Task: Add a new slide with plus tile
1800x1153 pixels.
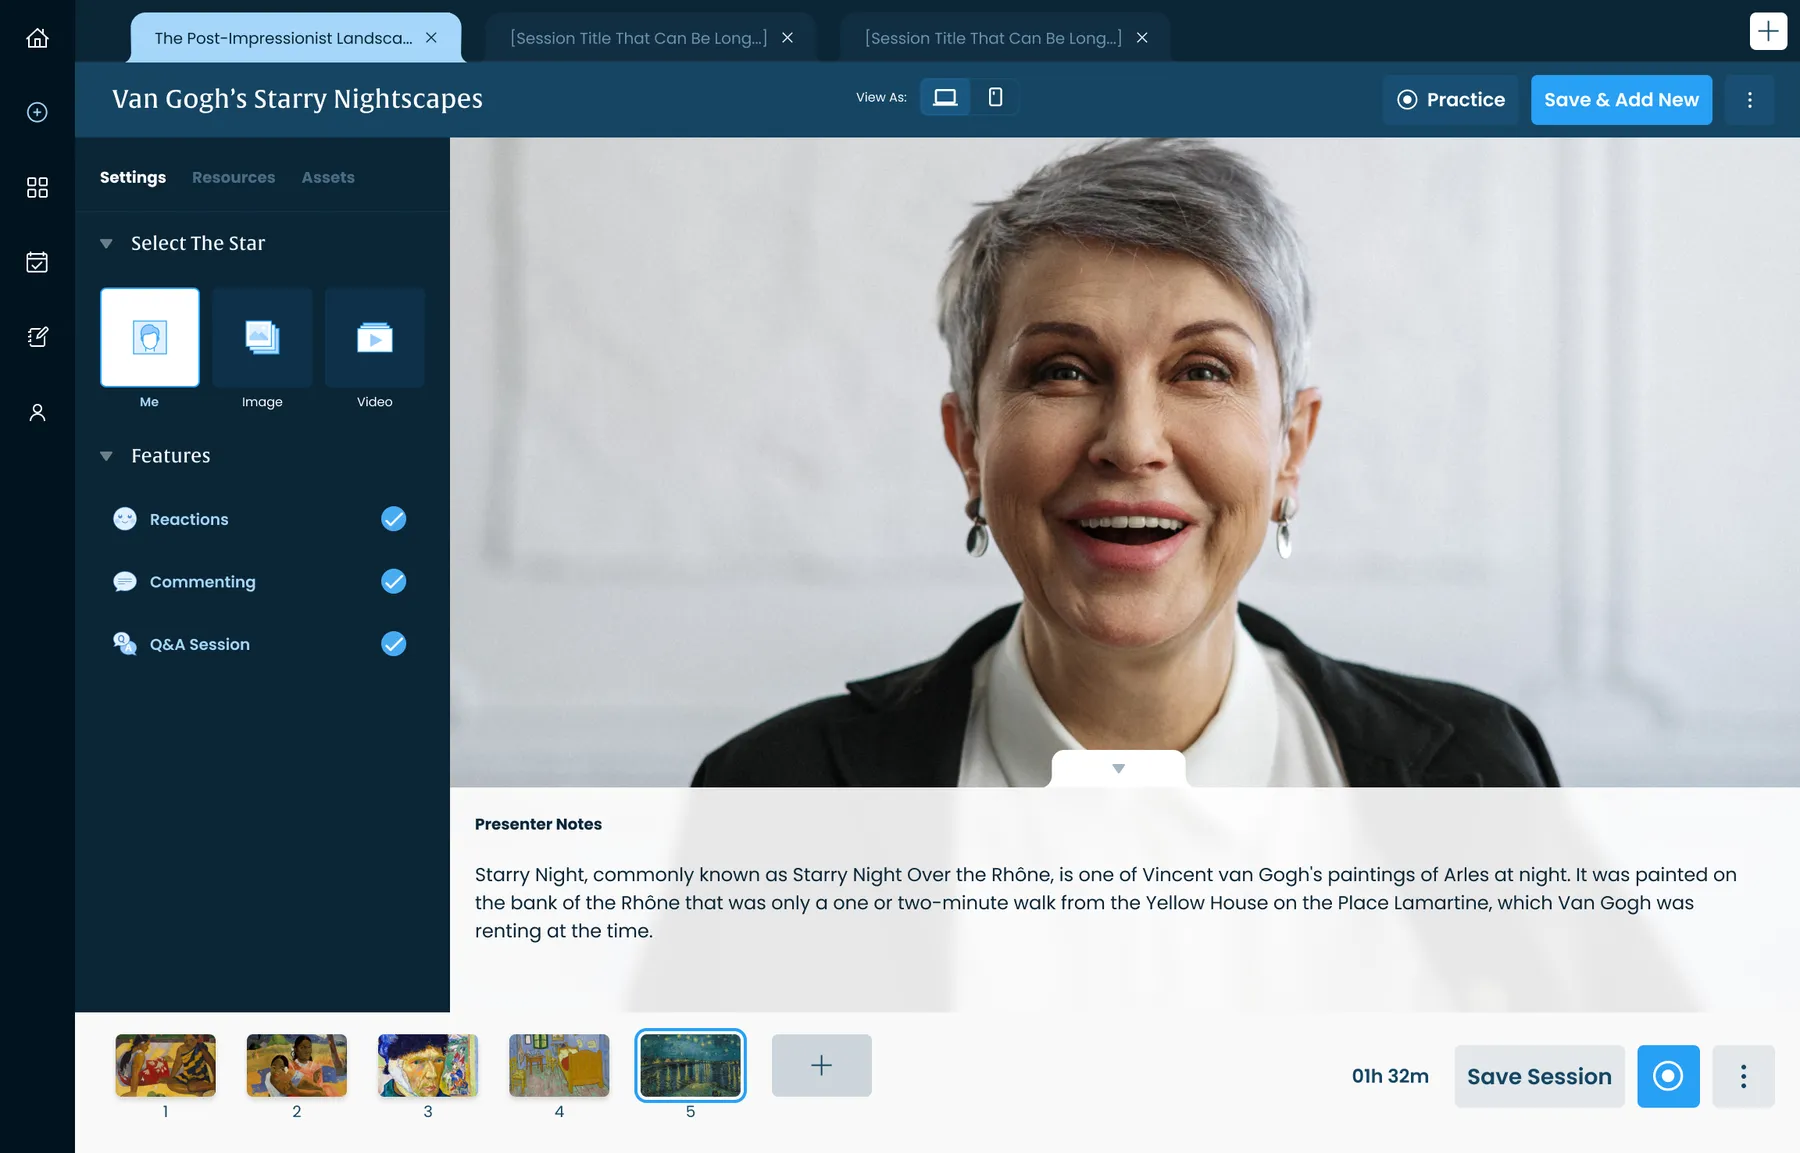Action: (821, 1065)
